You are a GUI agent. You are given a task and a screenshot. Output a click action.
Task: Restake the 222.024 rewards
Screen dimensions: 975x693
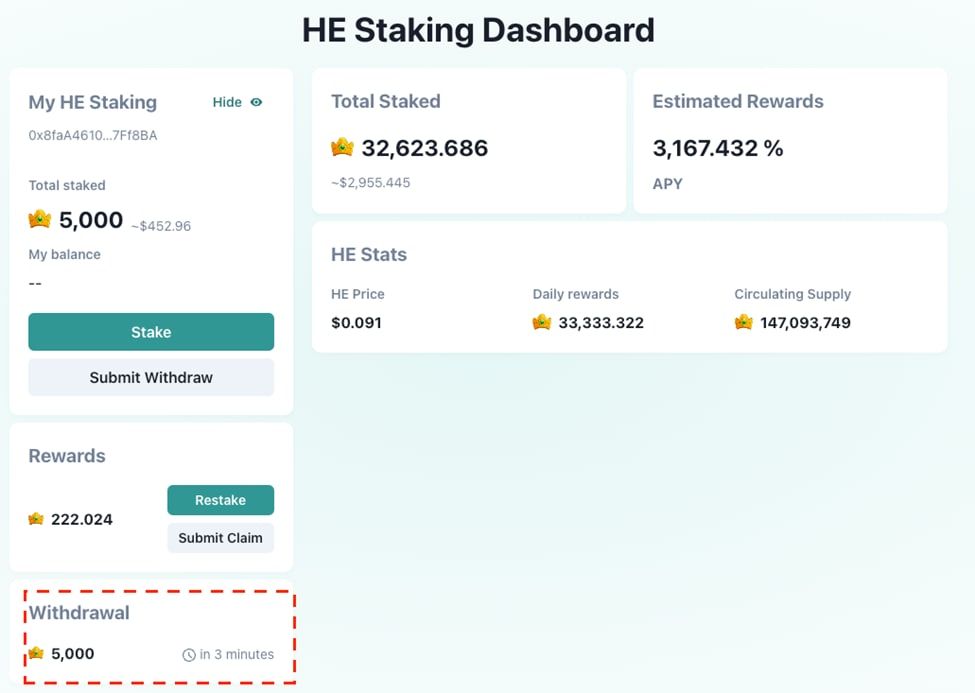coord(220,500)
